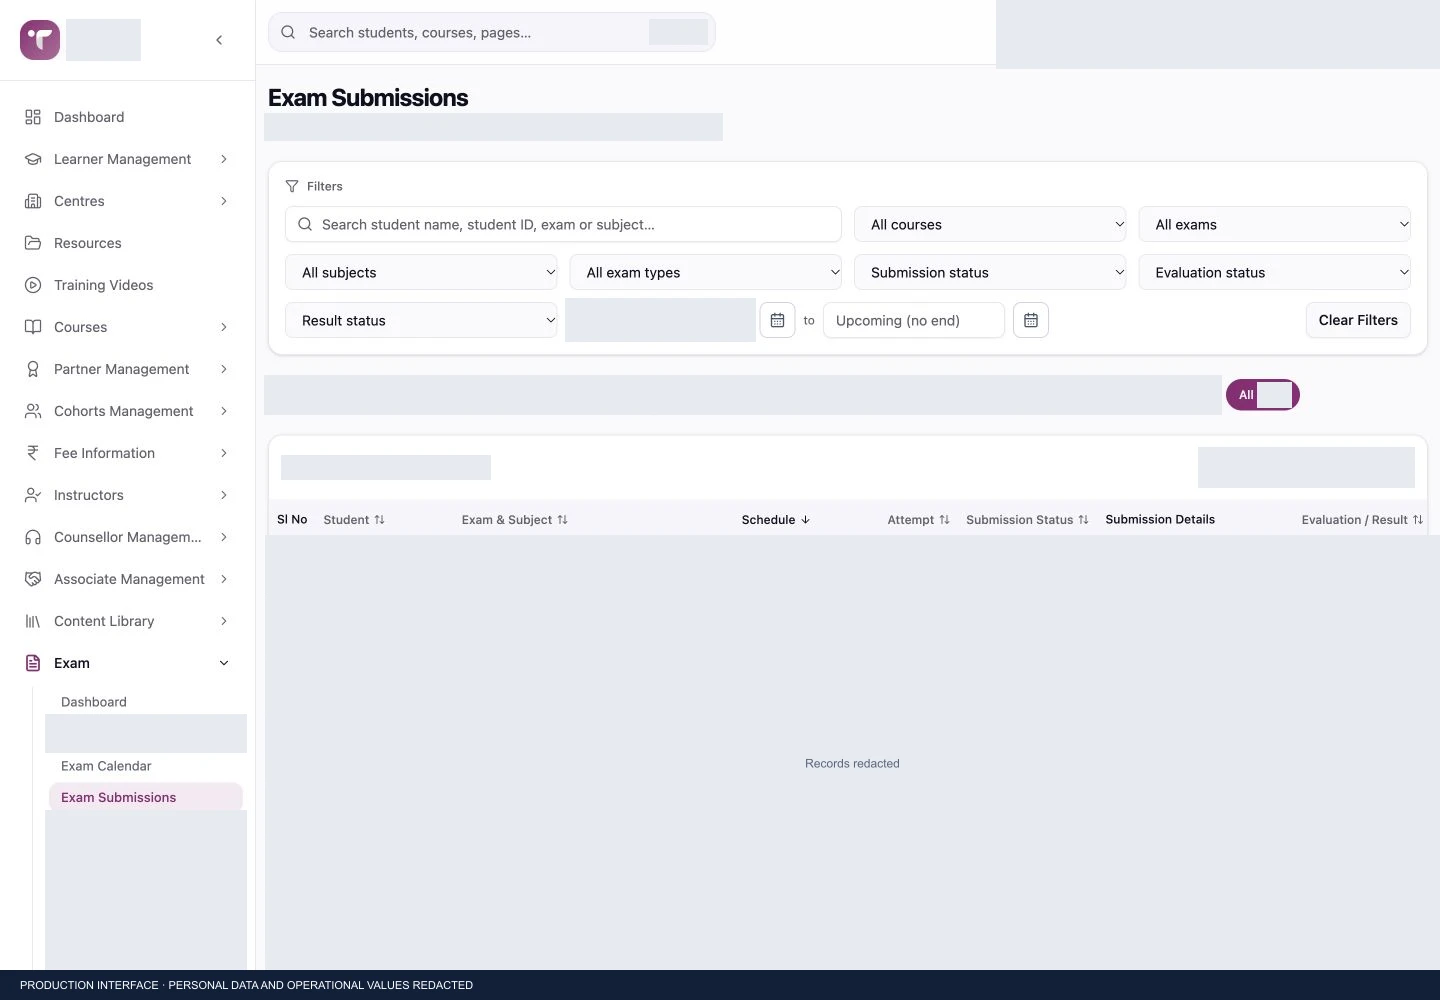This screenshot has height=1000, width=1440.
Task: Click the Fee Information rupee icon
Action: (33, 453)
